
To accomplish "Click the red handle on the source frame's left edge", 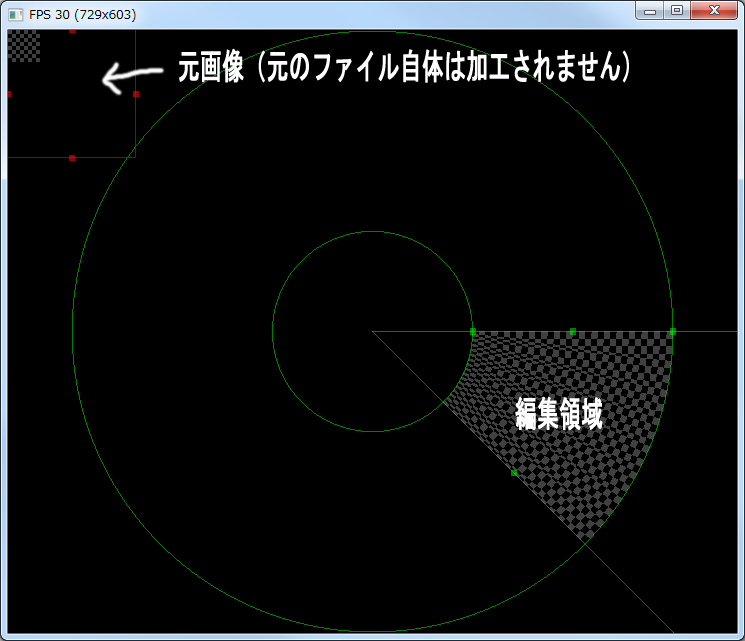I will pos(9,94).
